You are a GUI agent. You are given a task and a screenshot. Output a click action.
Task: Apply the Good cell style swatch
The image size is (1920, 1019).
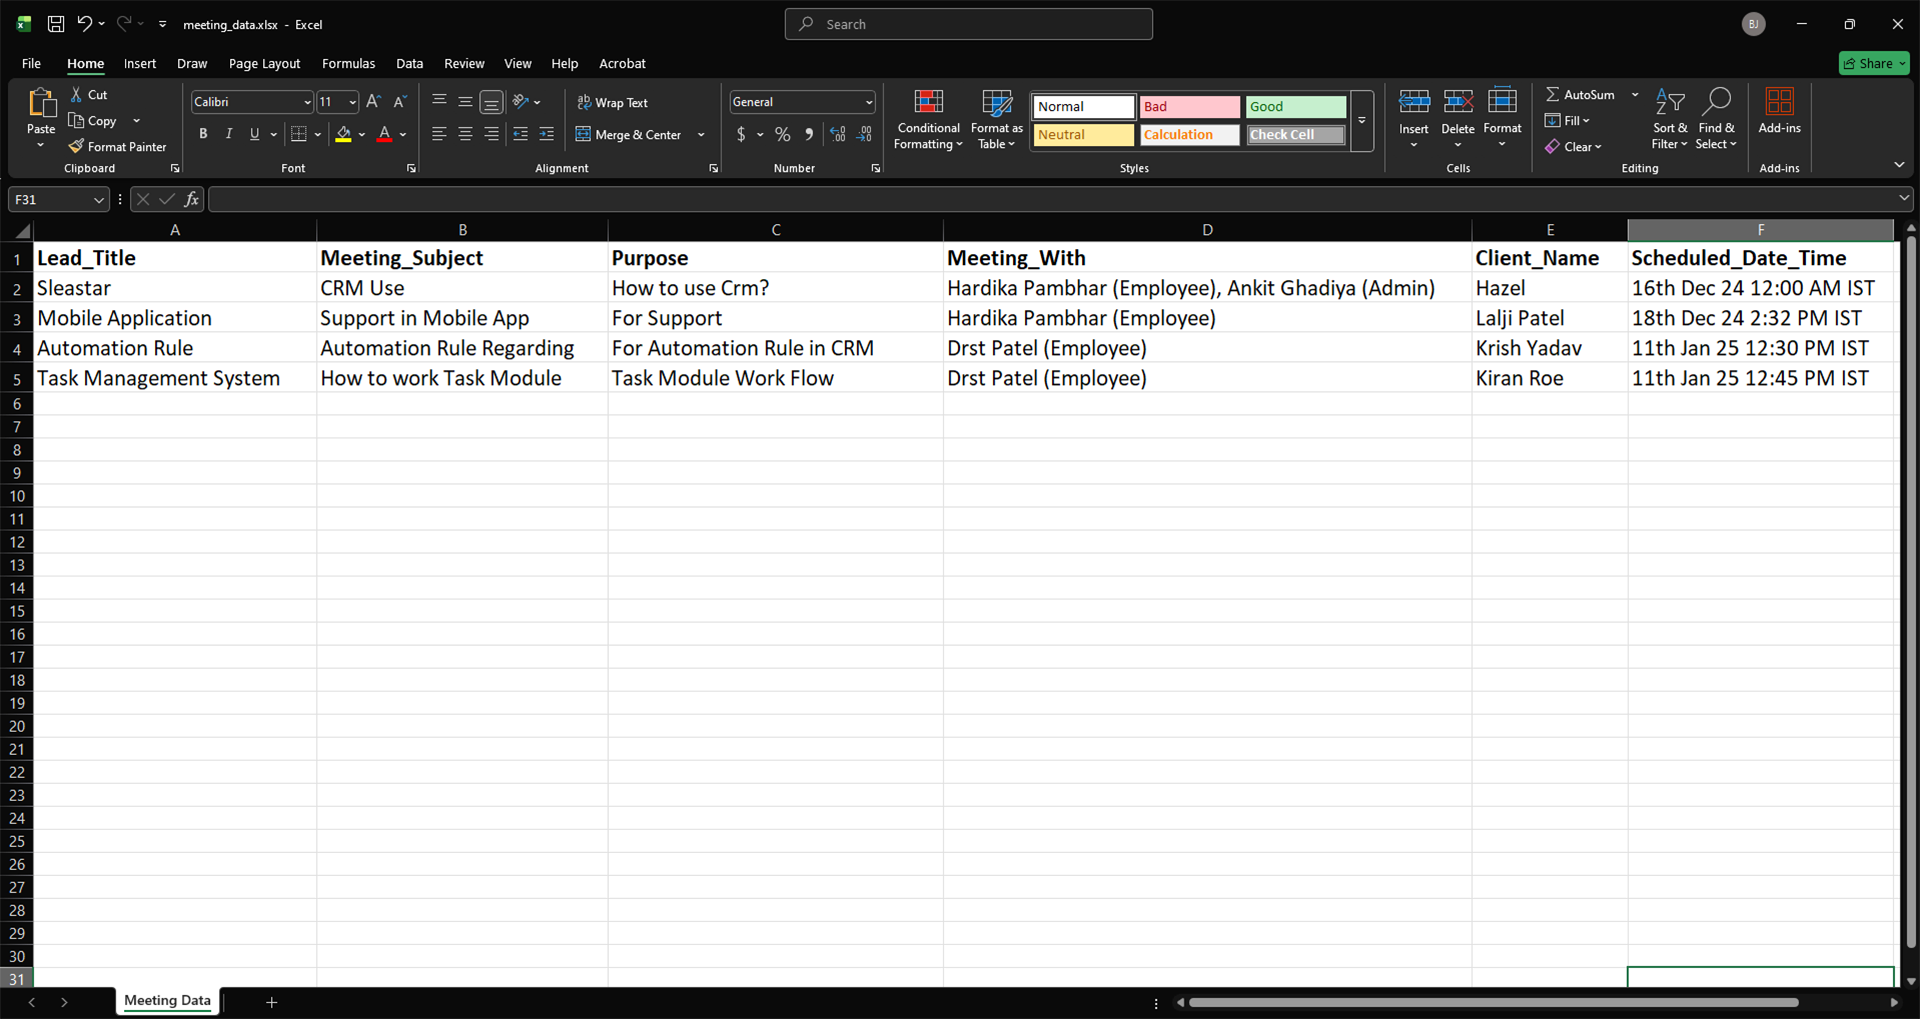point(1295,107)
